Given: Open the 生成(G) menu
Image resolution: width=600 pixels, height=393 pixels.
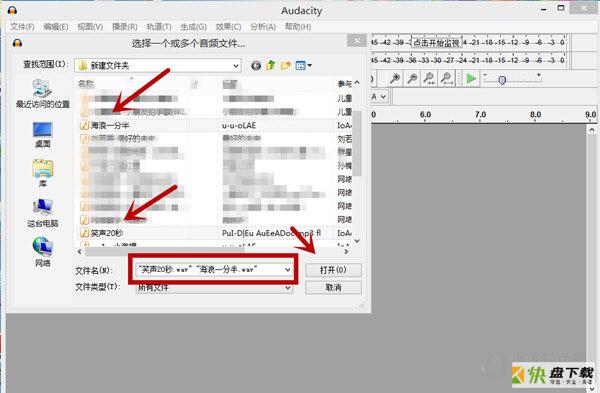Looking at the screenshot, I should click(193, 27).
